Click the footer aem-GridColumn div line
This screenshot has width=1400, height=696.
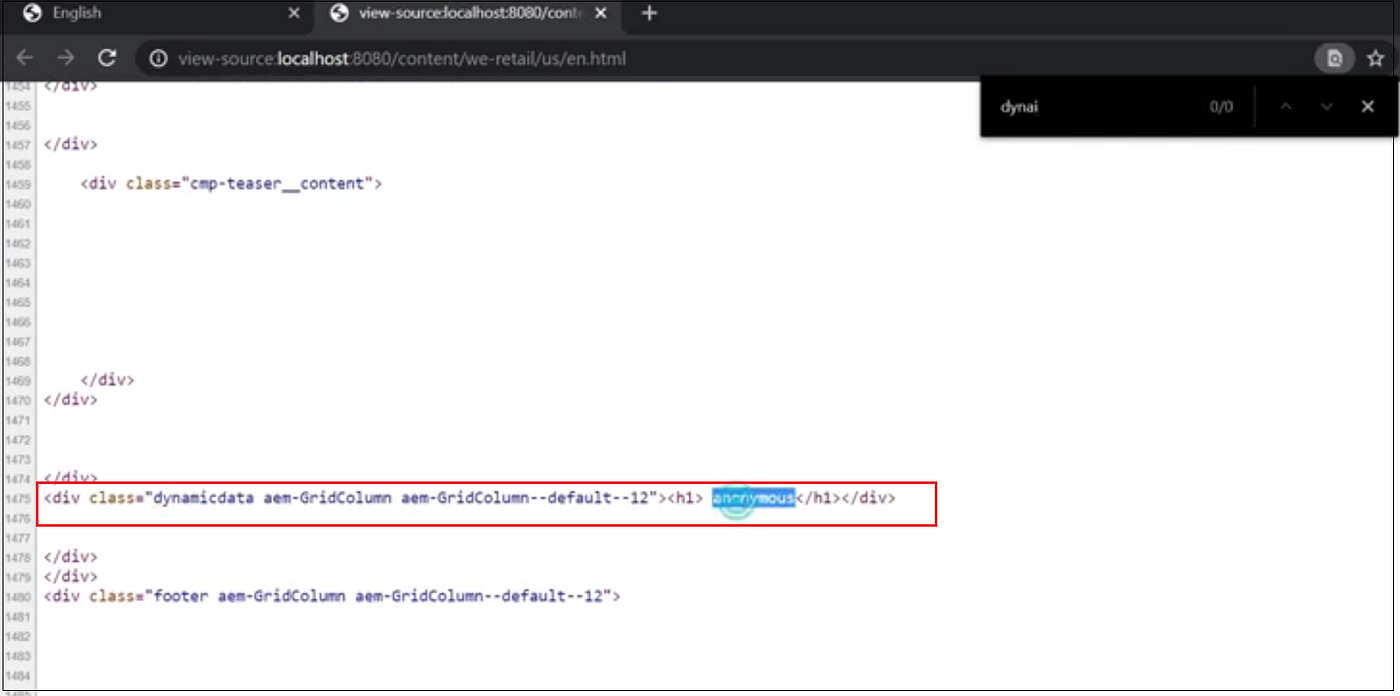click(x=333, y=596)
